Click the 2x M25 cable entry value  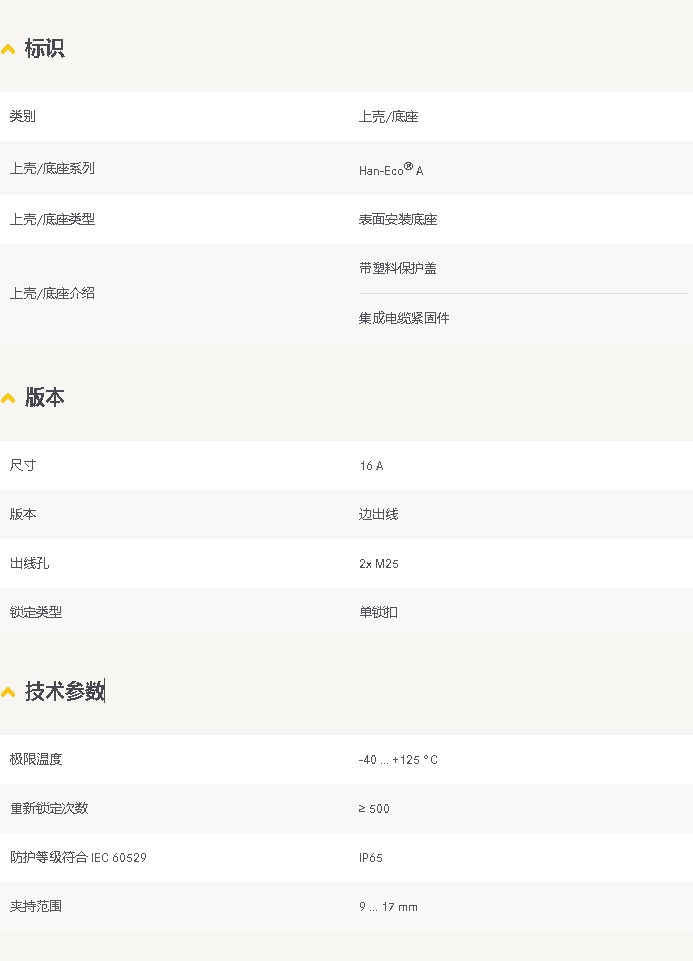click(x=379, y=564)
